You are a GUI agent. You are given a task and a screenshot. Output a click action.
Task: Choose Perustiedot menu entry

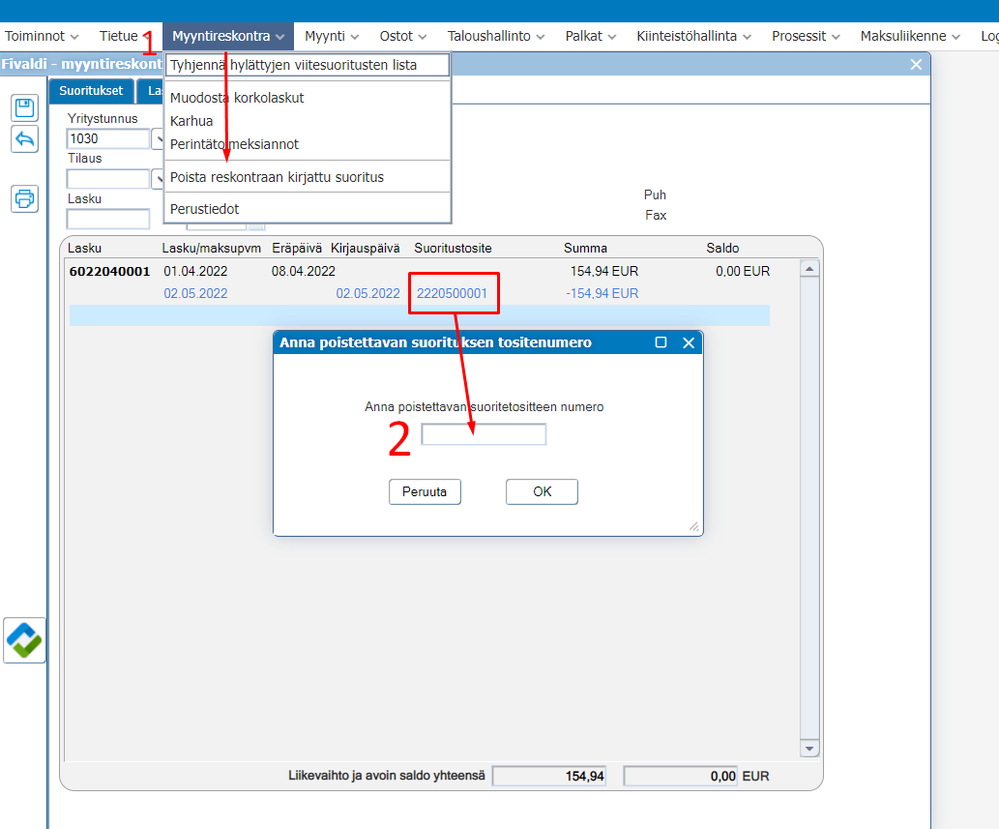(x=307, y=209)
